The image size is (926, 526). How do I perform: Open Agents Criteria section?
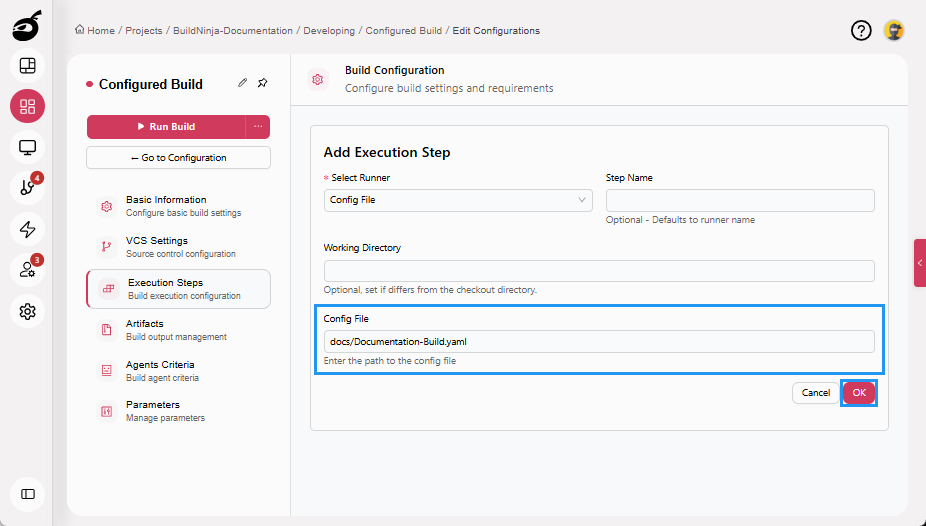178,370
